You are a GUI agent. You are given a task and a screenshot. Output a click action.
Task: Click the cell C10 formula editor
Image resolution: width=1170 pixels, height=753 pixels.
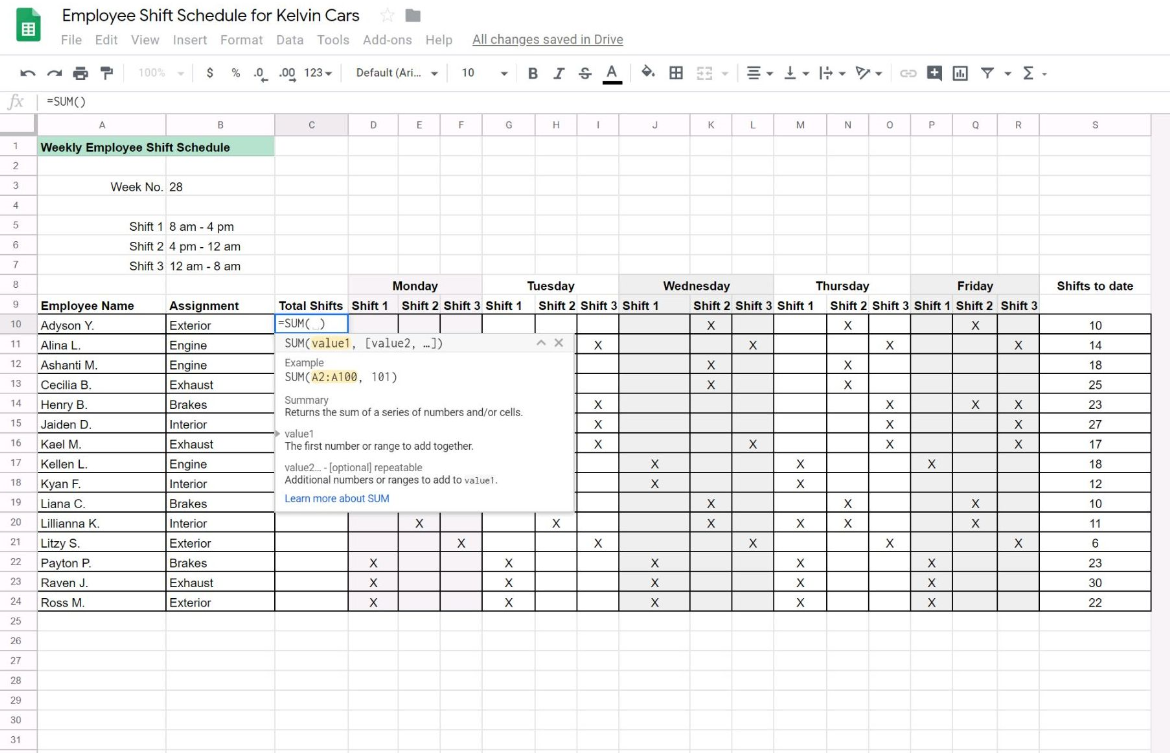(x=311, y=324)
